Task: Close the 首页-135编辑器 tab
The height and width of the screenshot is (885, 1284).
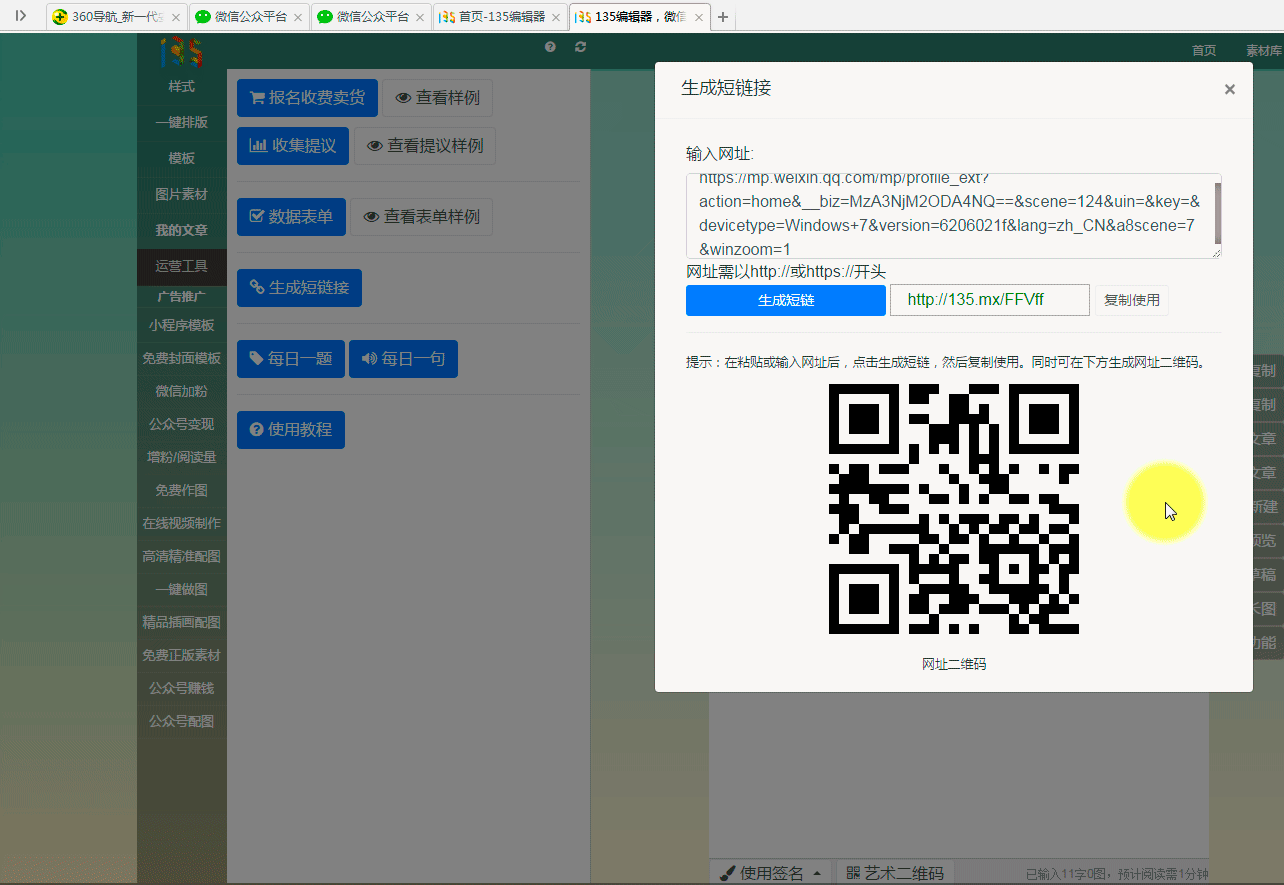Action: point(556,17)
